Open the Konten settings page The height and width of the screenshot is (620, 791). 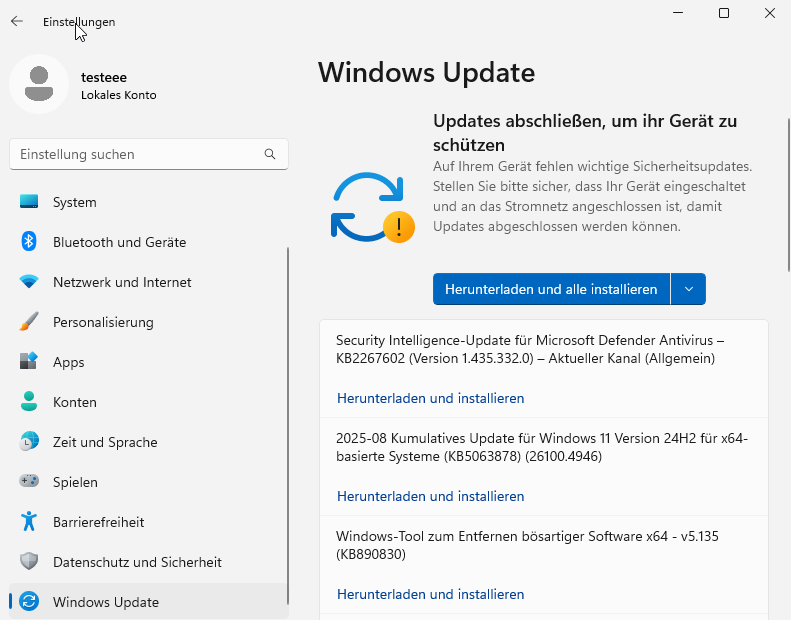pos(75,402)
